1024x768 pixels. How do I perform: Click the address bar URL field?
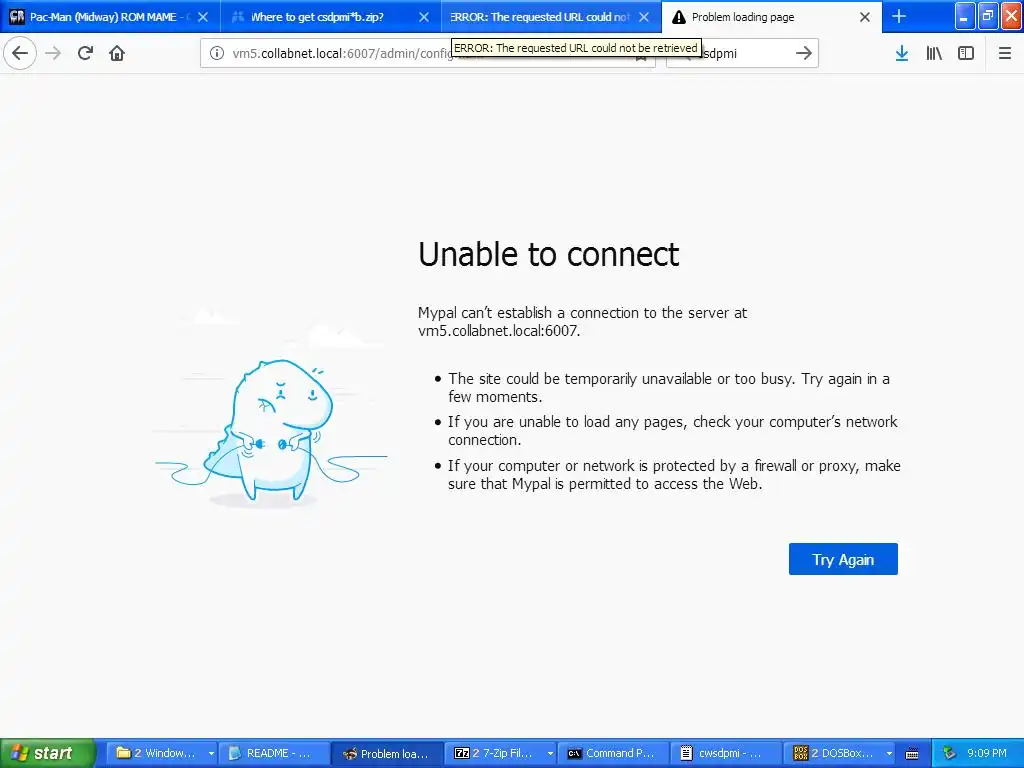click(x=428, y=53)
